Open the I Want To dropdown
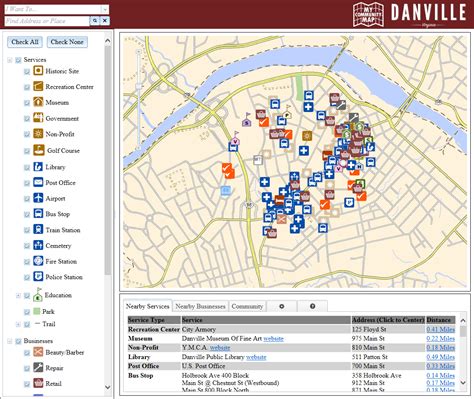Image resolution: width=474 pixels, height=399 pixels. [105, 9]
